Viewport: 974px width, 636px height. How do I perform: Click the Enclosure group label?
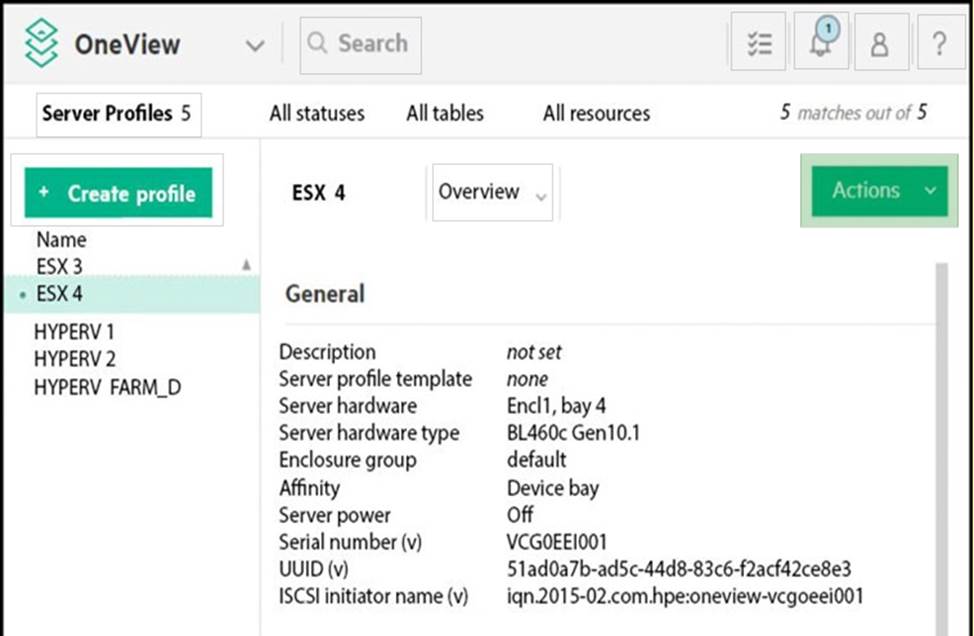(x=347, y=460)
